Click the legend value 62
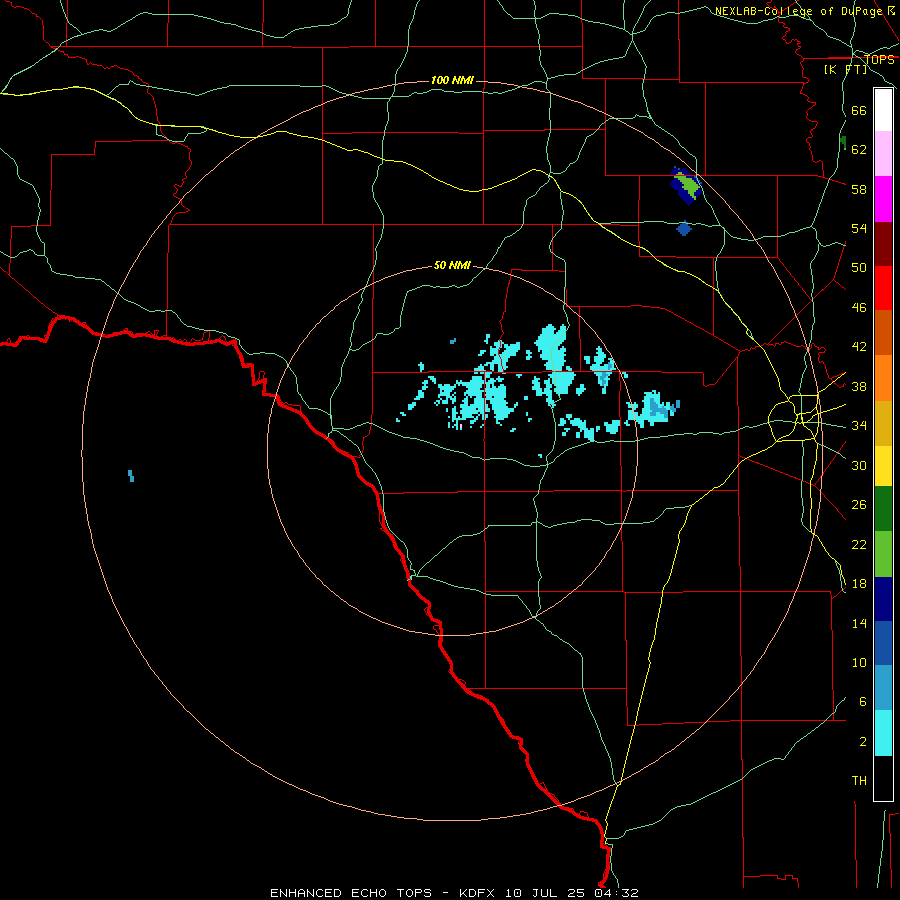Screen dimensions: 900x900 pyautogui.click(x=859, y=150)
